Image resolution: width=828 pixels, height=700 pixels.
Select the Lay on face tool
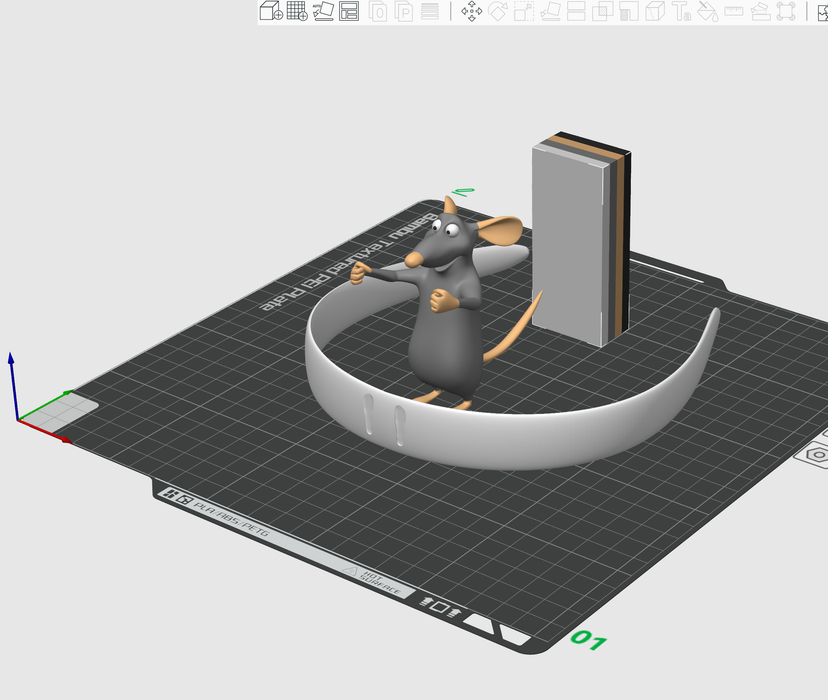coord(550,12)
